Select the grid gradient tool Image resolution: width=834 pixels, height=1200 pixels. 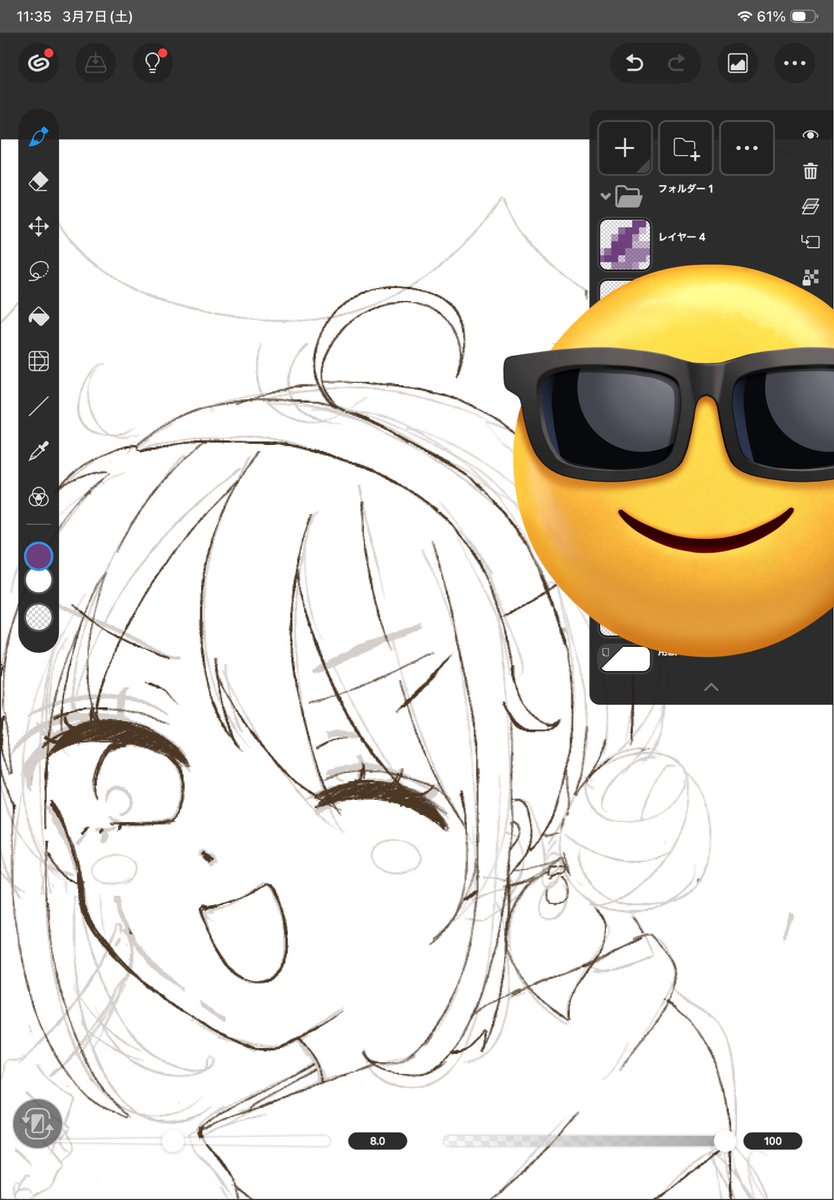(x=39, y=361)
